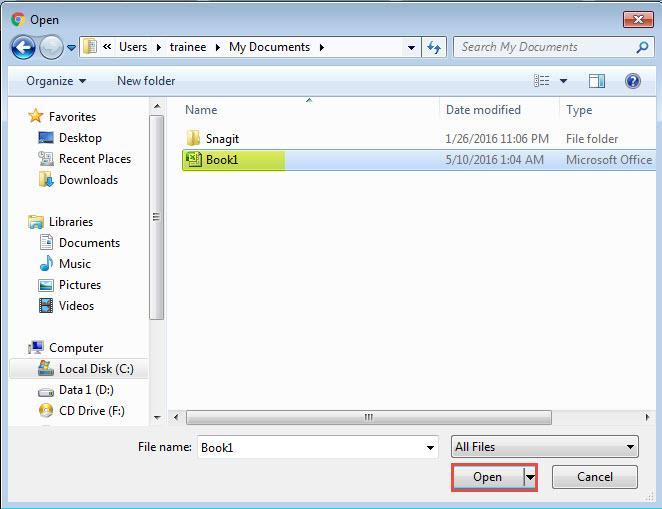Click the folder icon in address bar

90,46
